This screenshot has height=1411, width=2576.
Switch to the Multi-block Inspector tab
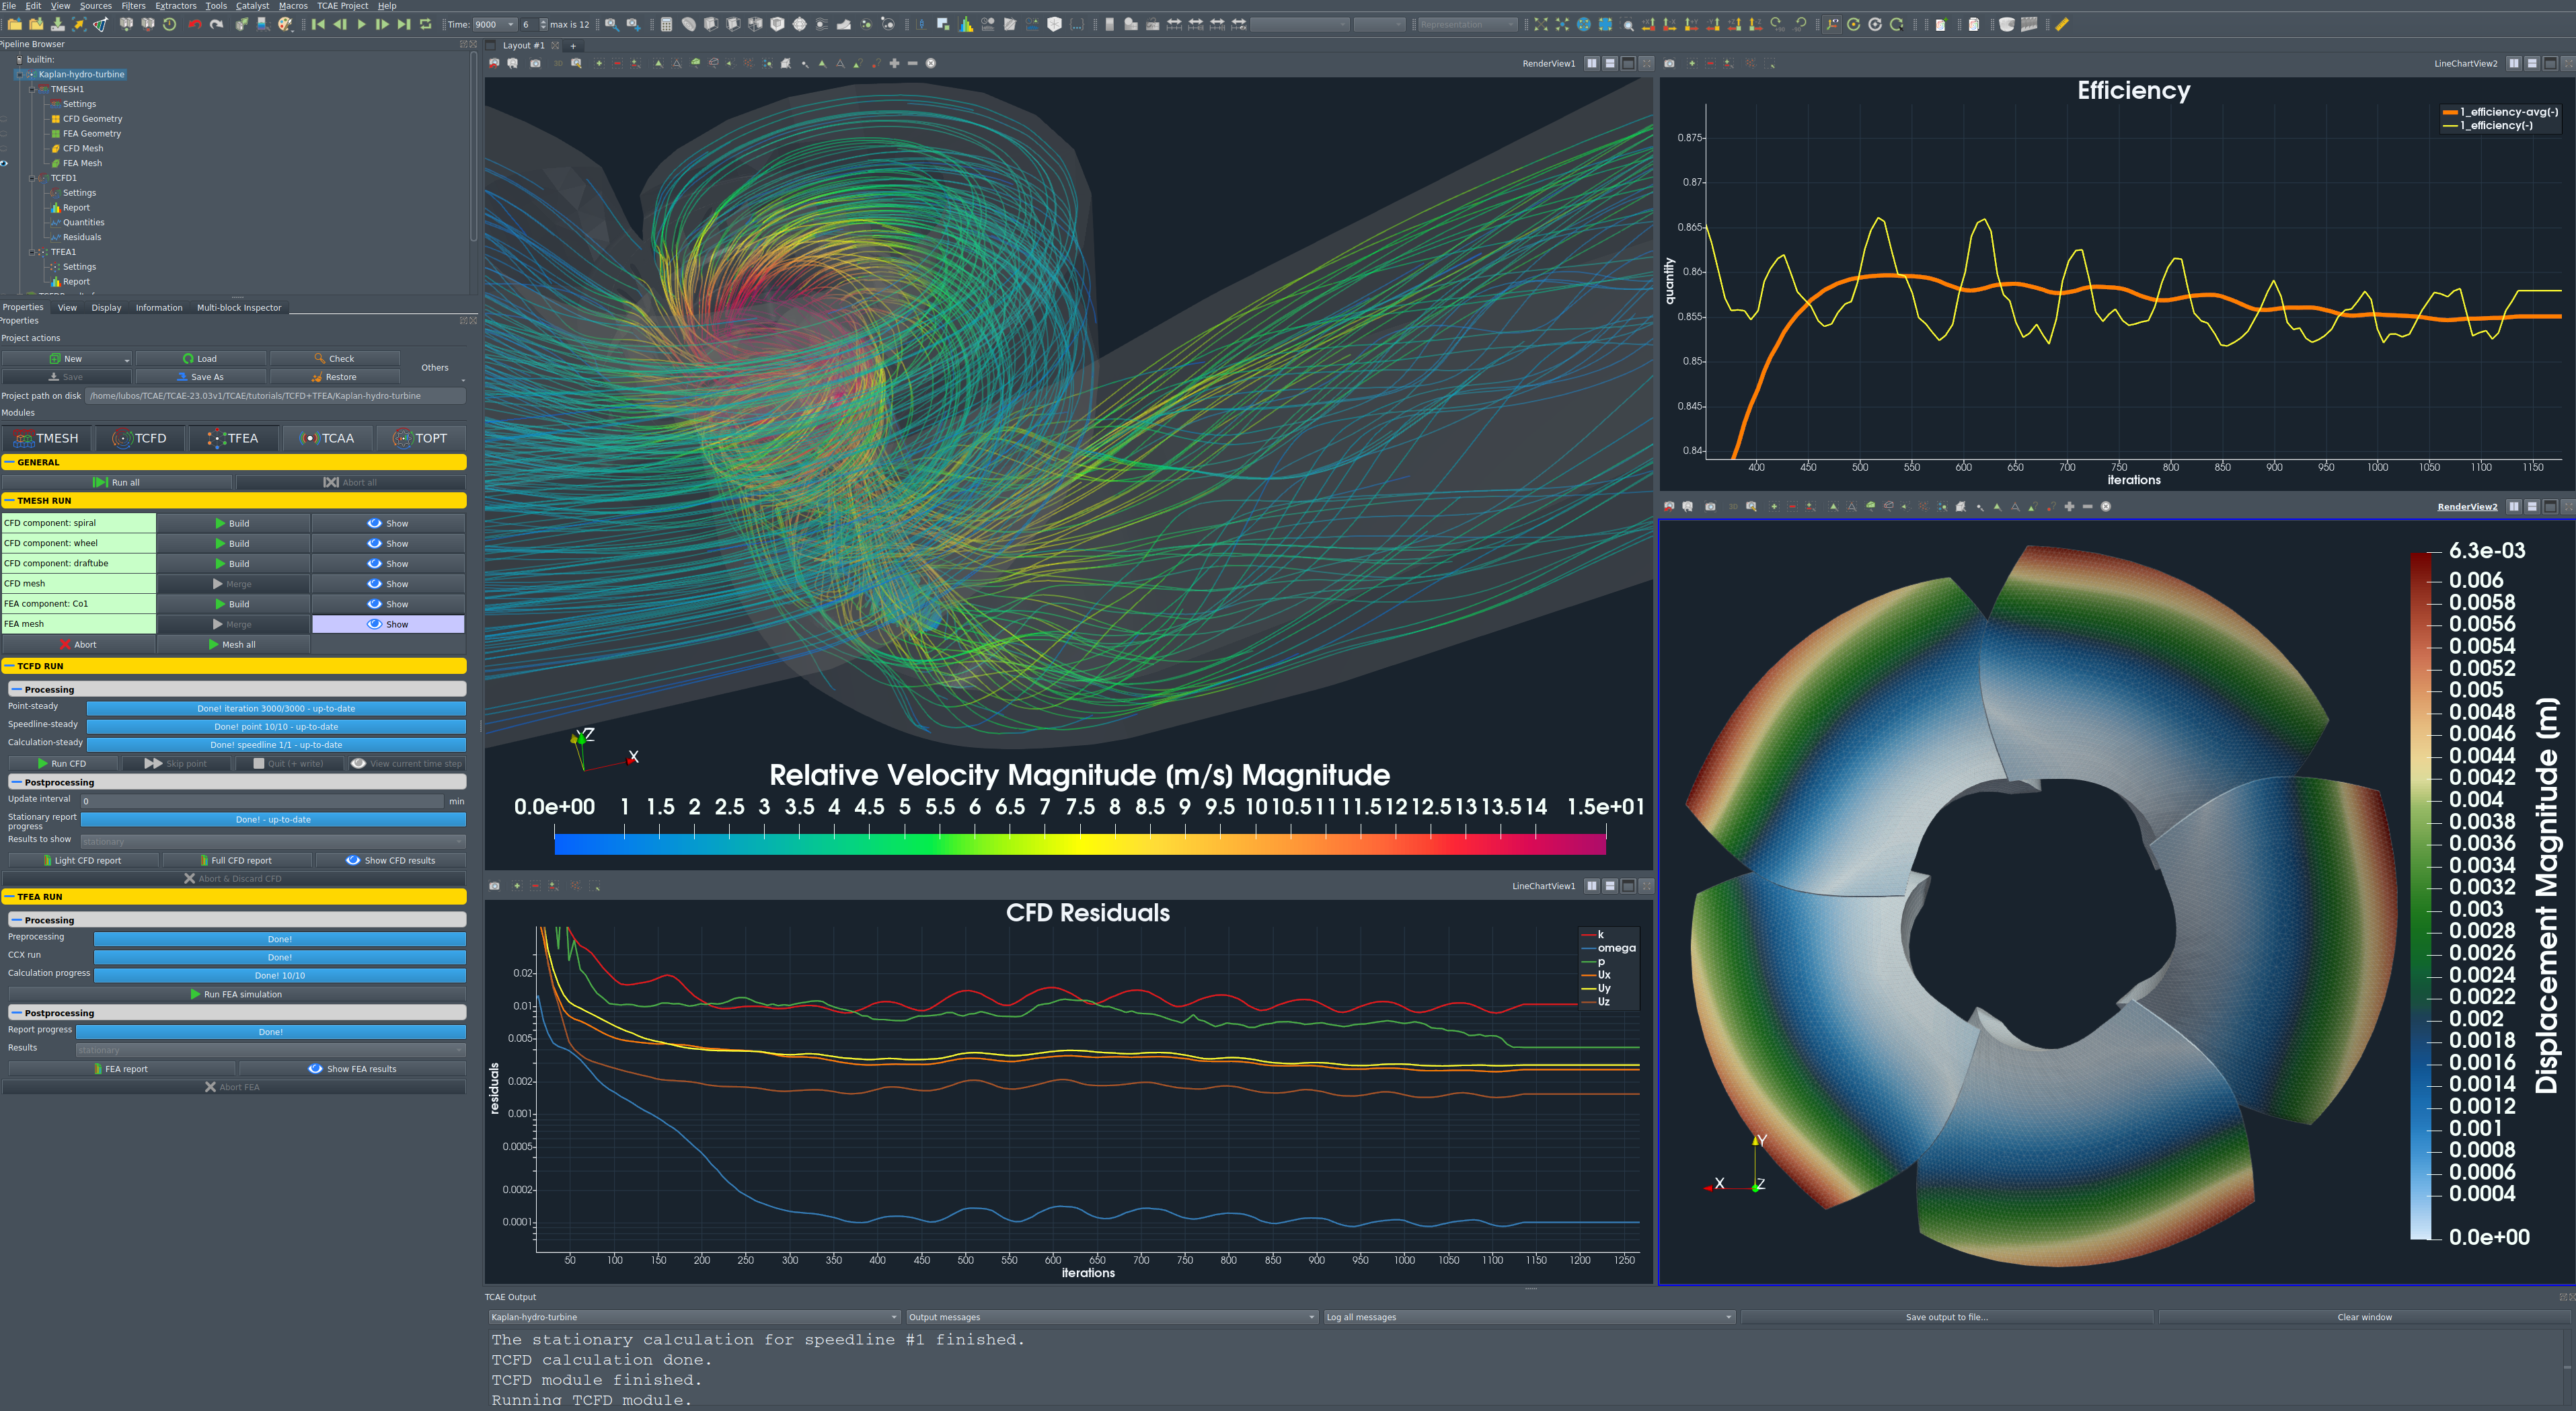click(239, 308)
